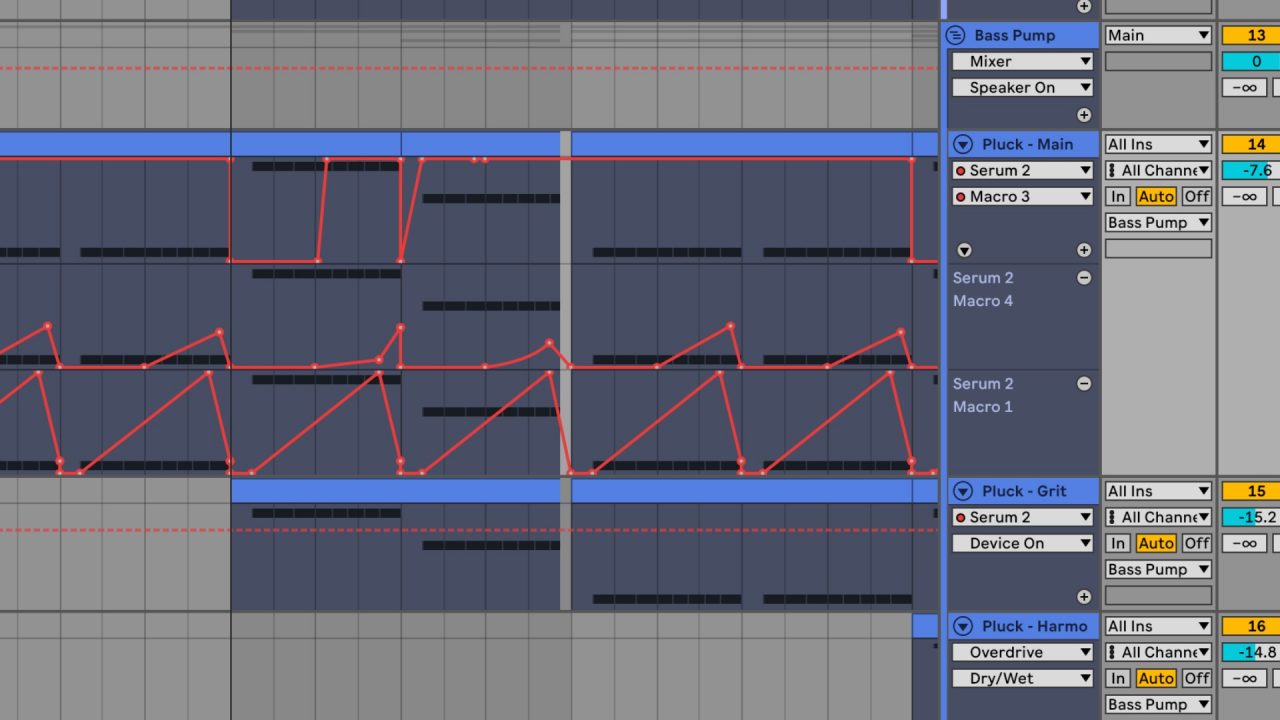Set Pluck - Grit monitoring to Off

(x=1196, y=543)
